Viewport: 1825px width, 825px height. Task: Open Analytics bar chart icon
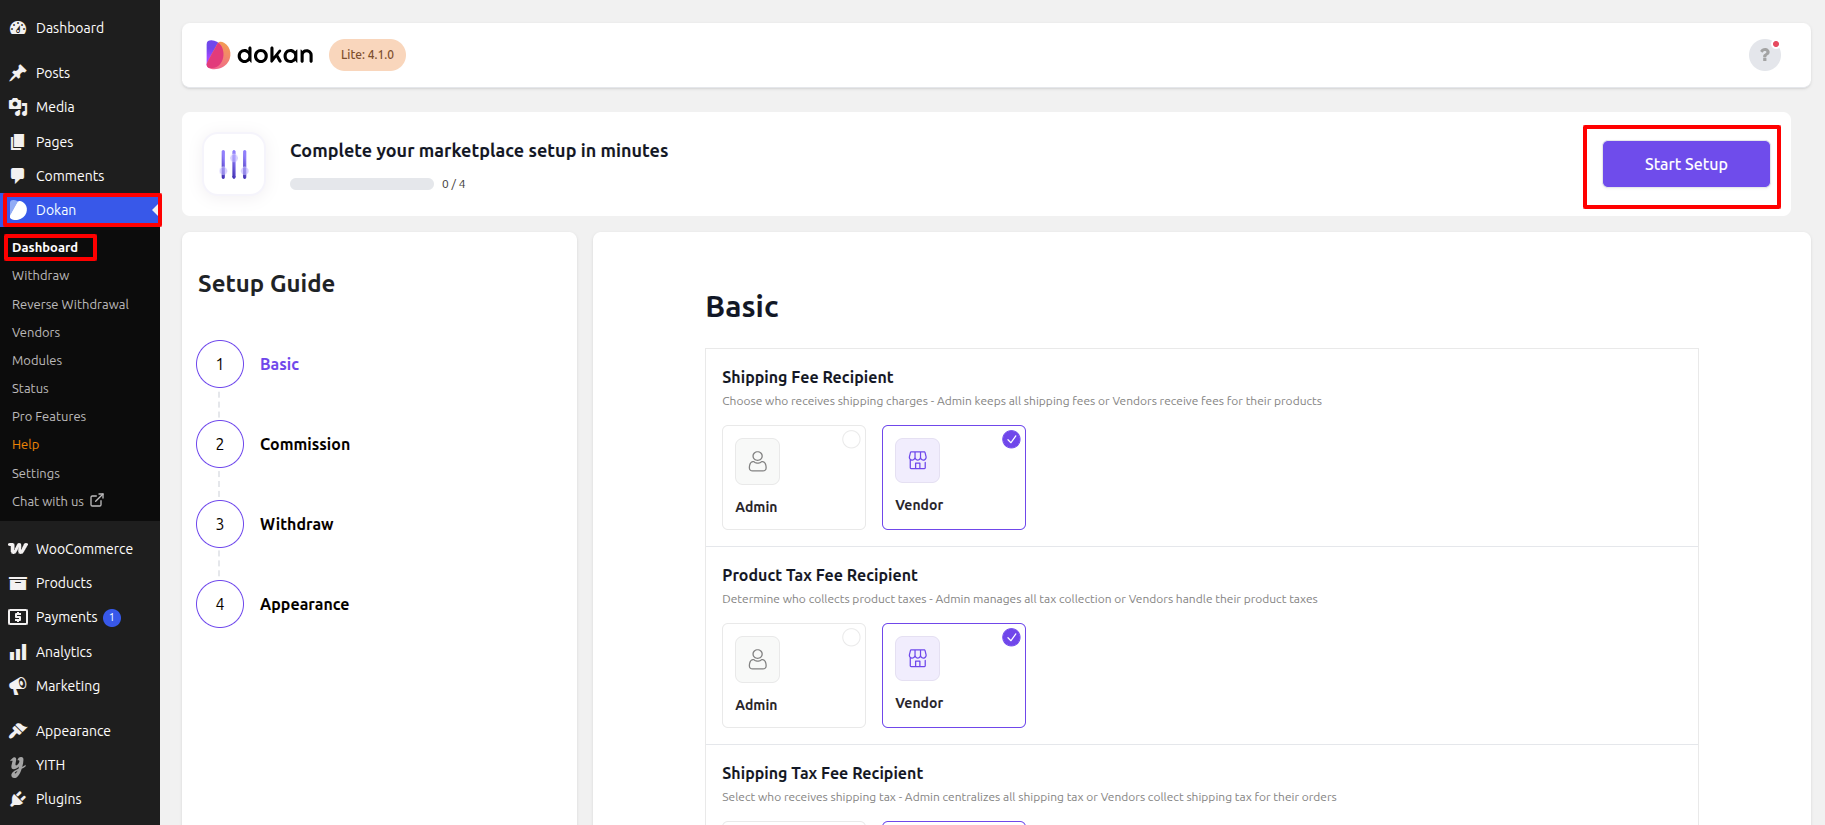18,652
